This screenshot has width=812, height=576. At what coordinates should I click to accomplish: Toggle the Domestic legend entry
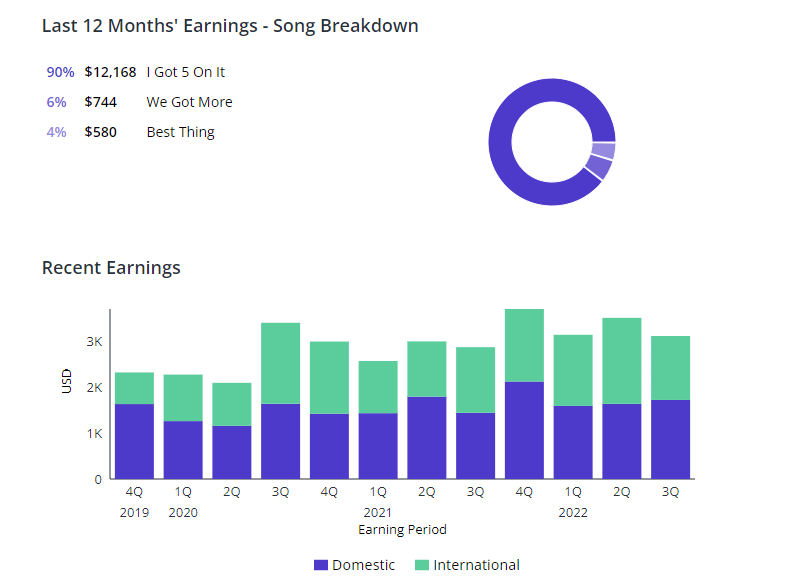coord(354,565)
